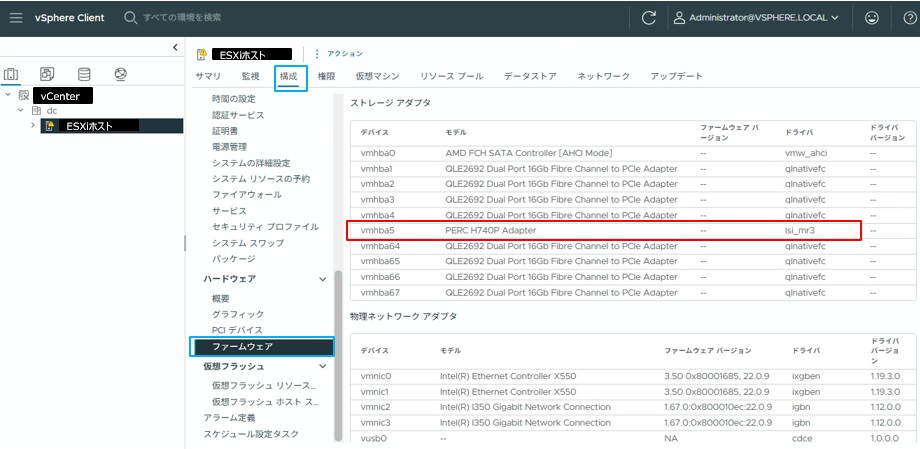The width and height of the screenshot is (920, 449).
Task: Open the 監視 tab
Action: point(250,76)
